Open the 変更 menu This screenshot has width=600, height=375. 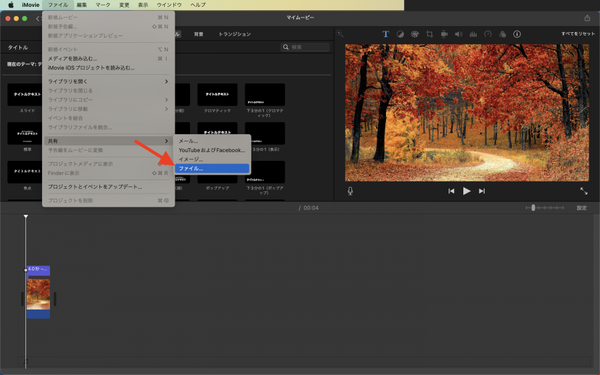click(x=124, y=5)
